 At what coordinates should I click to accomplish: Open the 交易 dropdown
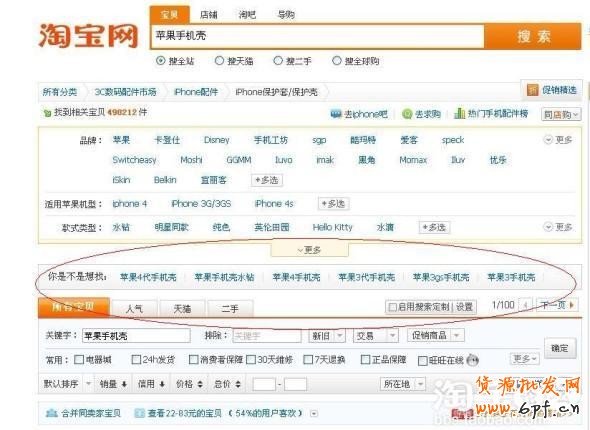point(376,335)
